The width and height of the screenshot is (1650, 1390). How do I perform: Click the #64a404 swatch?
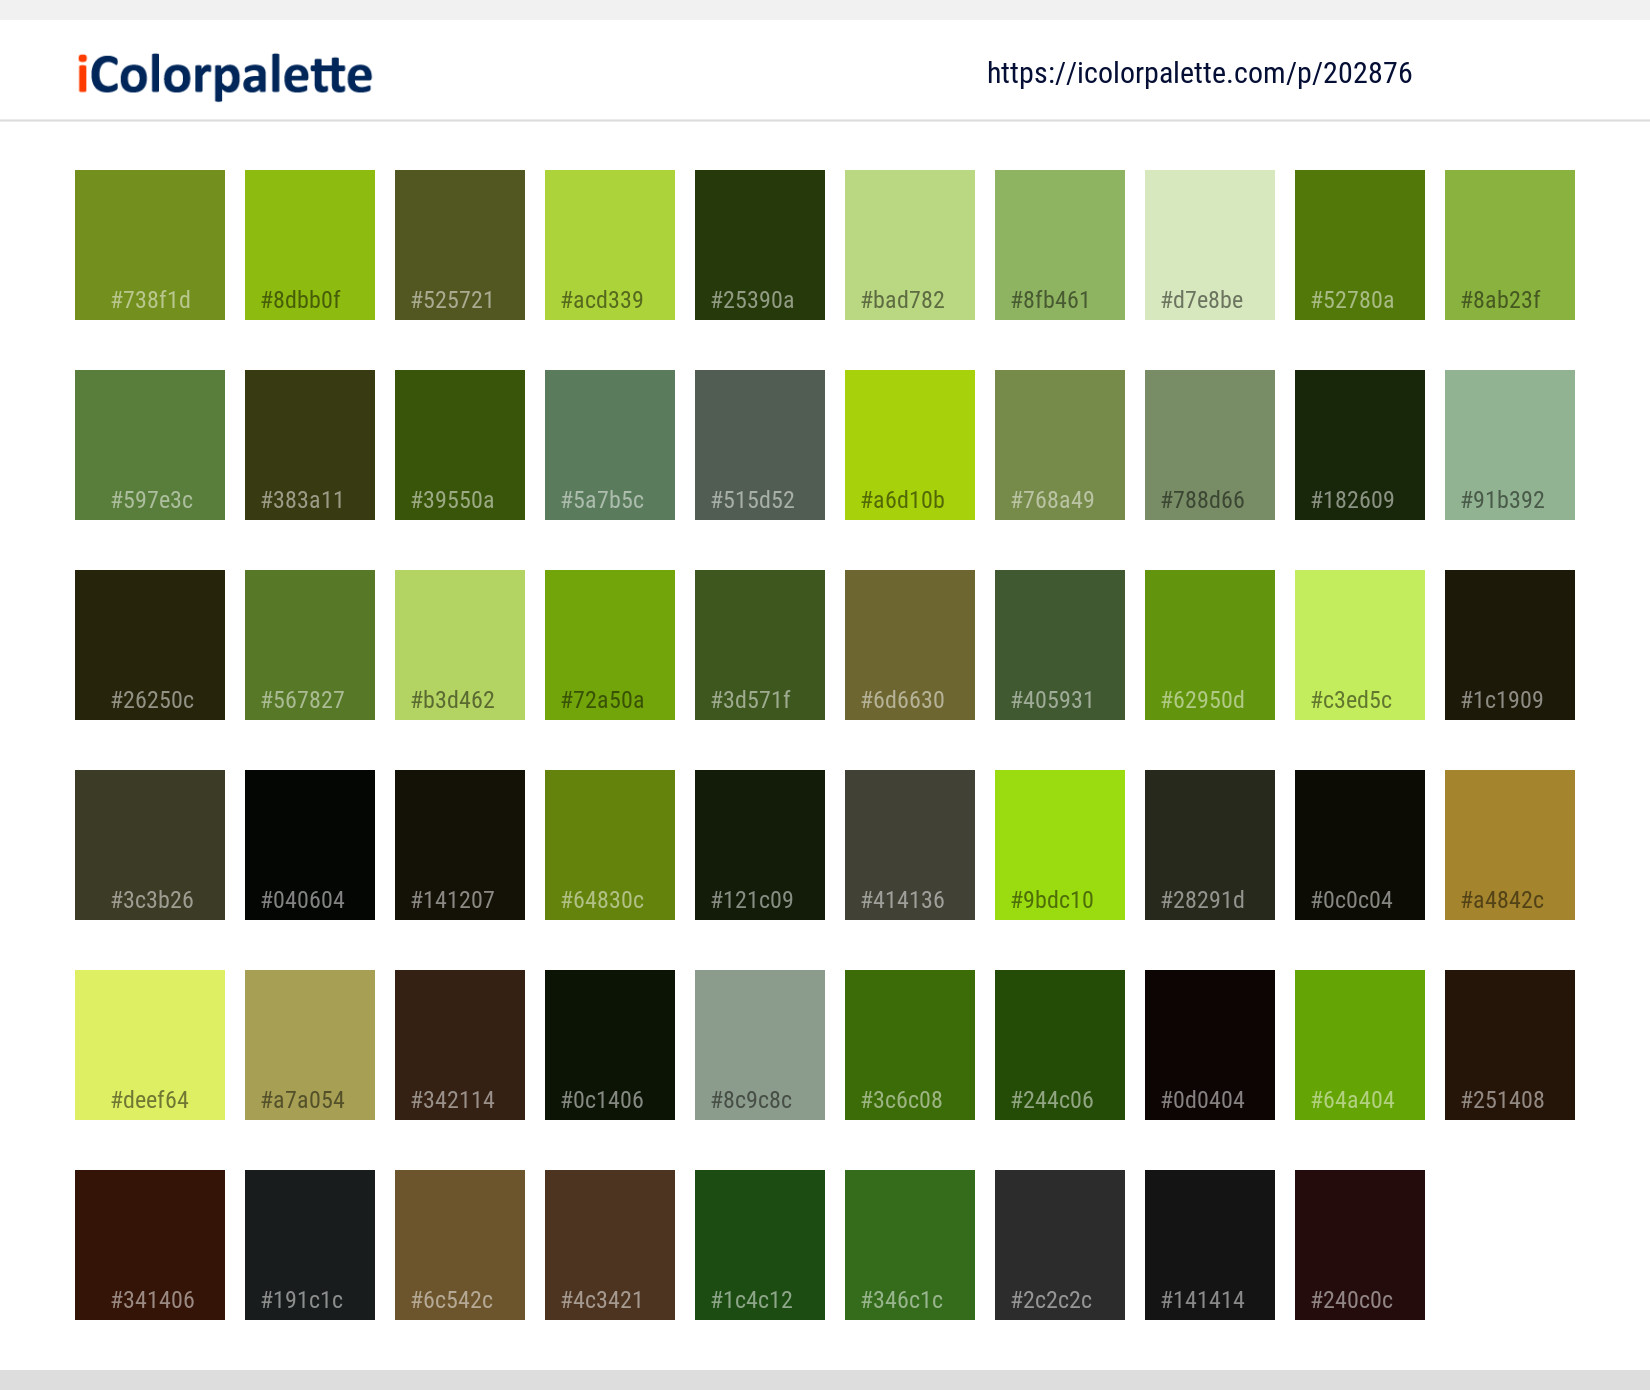(1360, 1045)
